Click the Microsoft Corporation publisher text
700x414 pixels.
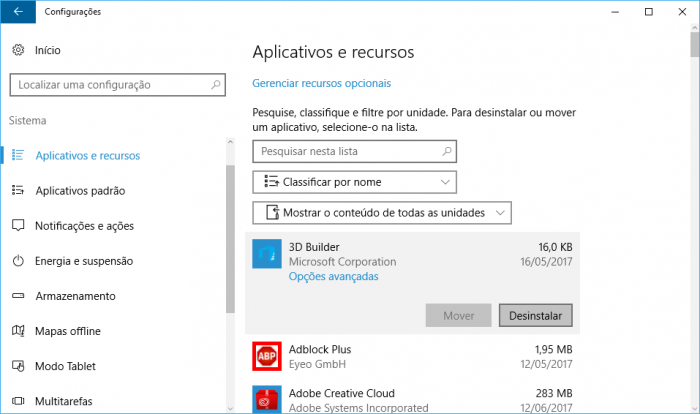point(342,262)
